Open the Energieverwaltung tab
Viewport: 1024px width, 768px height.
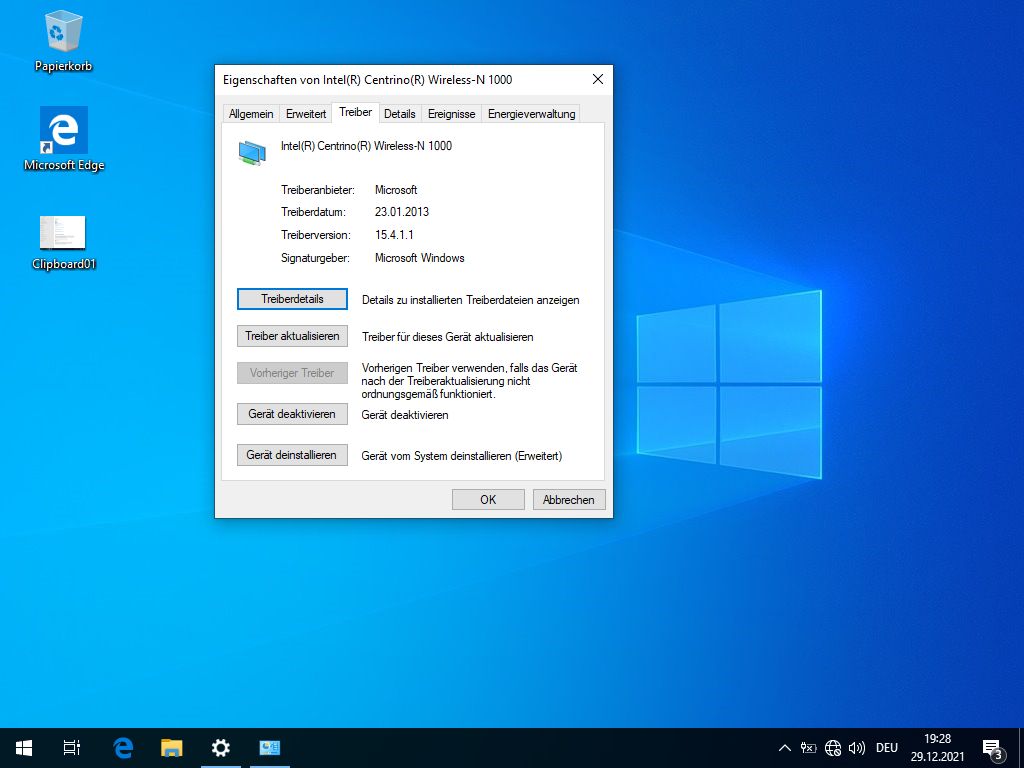pos(531,114)
